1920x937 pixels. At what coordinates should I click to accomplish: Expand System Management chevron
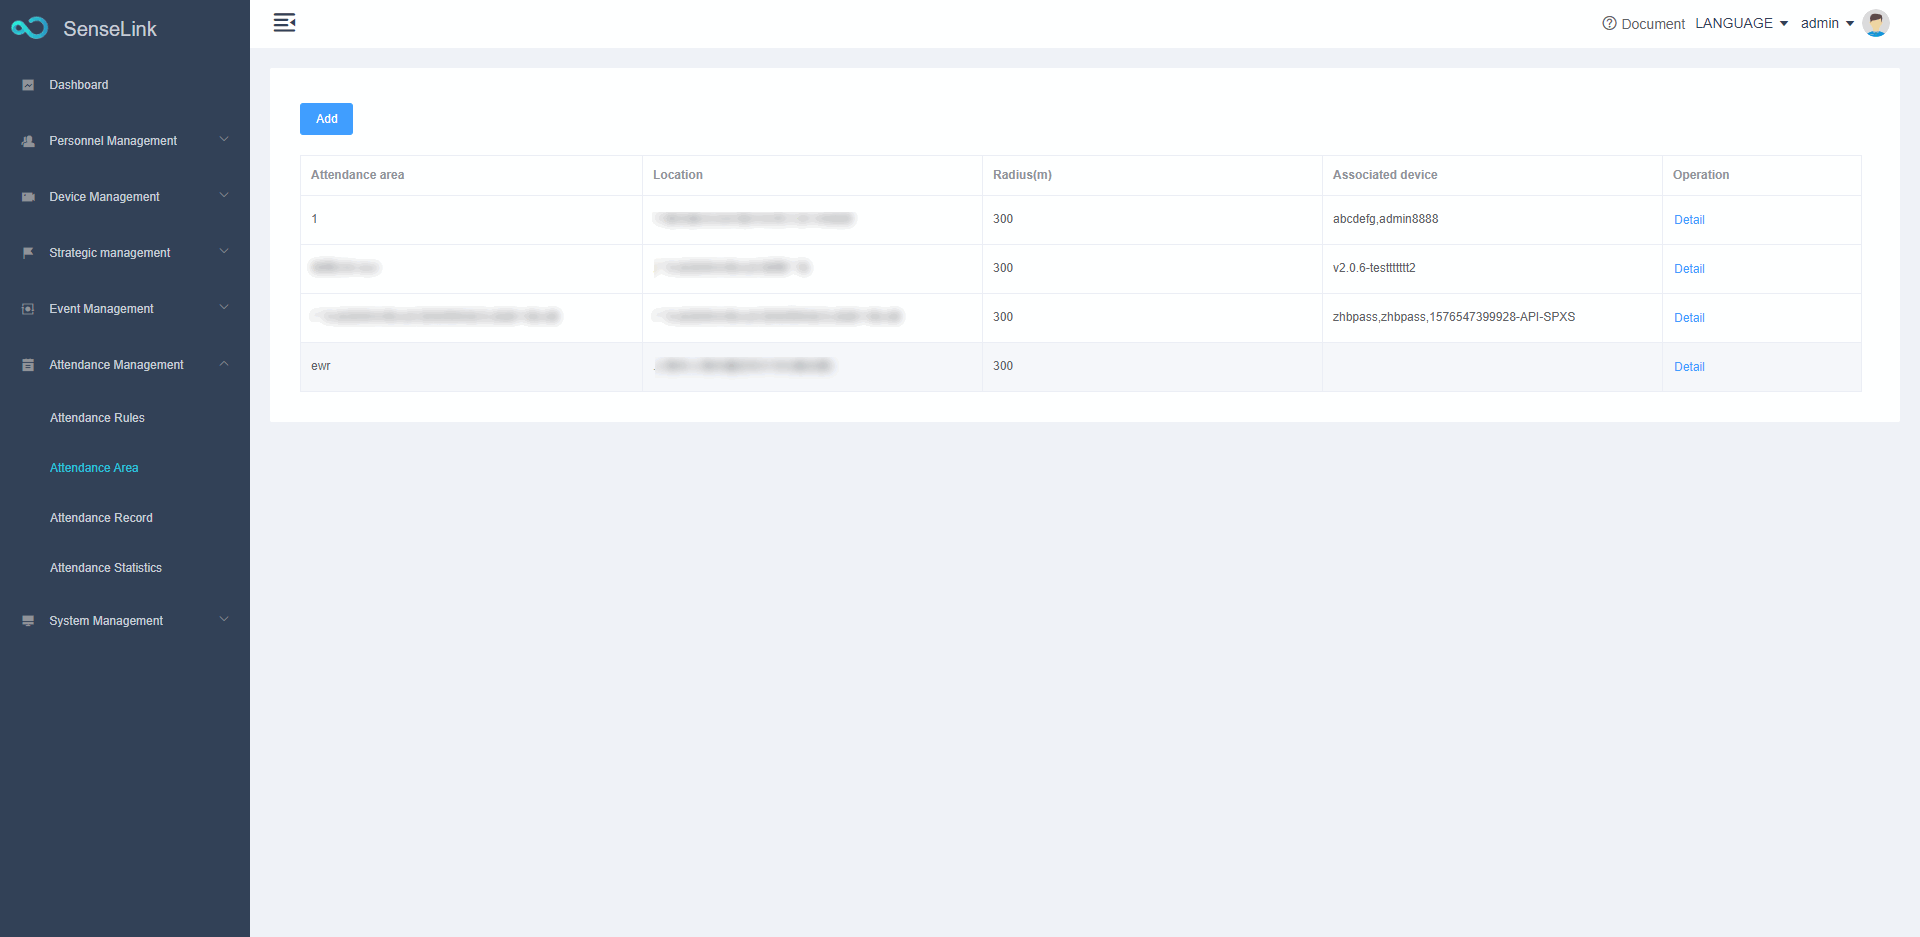[224, 620]
